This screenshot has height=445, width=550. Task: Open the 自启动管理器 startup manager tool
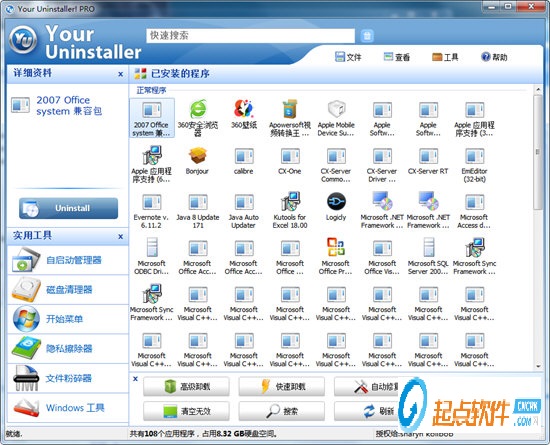(68, 260)
